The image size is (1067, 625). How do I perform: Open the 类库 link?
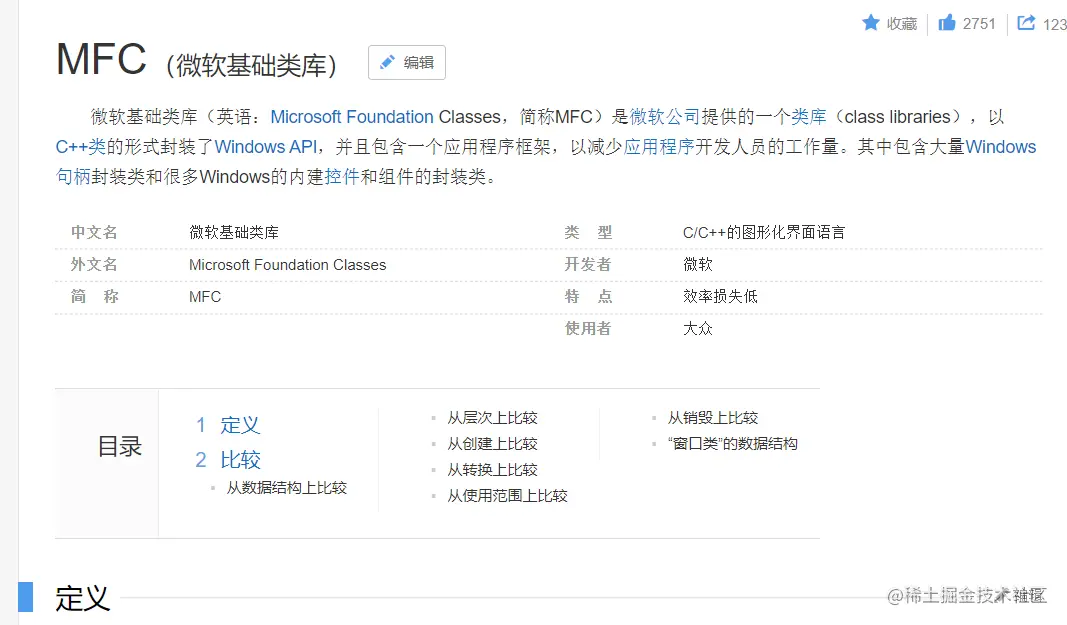click(808, 117)
